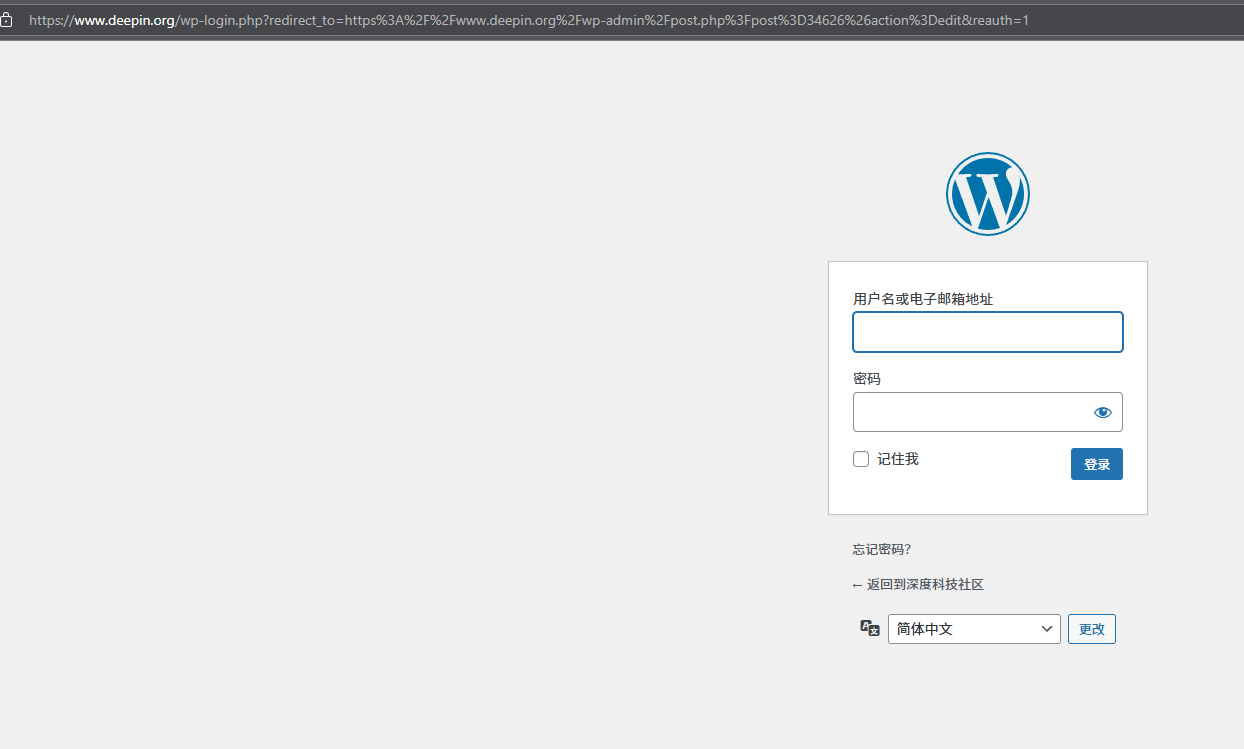Click the lock icon in address bar
The width and height of the screenshot is (1244, 749).
[7, 20]
